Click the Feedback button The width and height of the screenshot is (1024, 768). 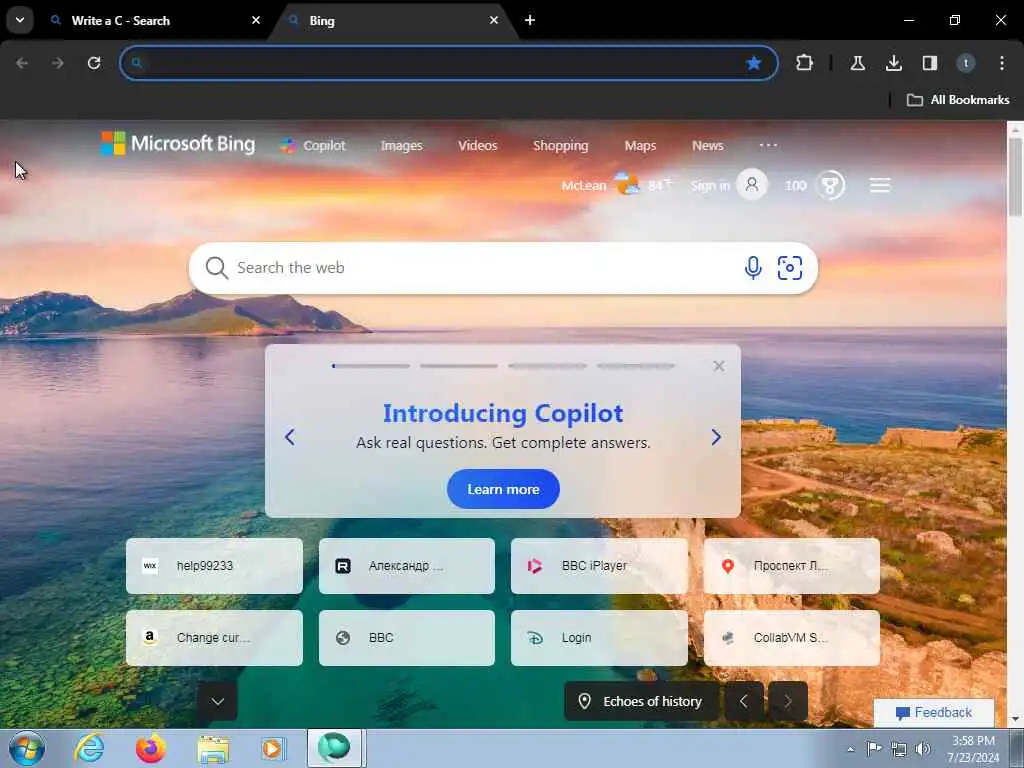[934, 712]
